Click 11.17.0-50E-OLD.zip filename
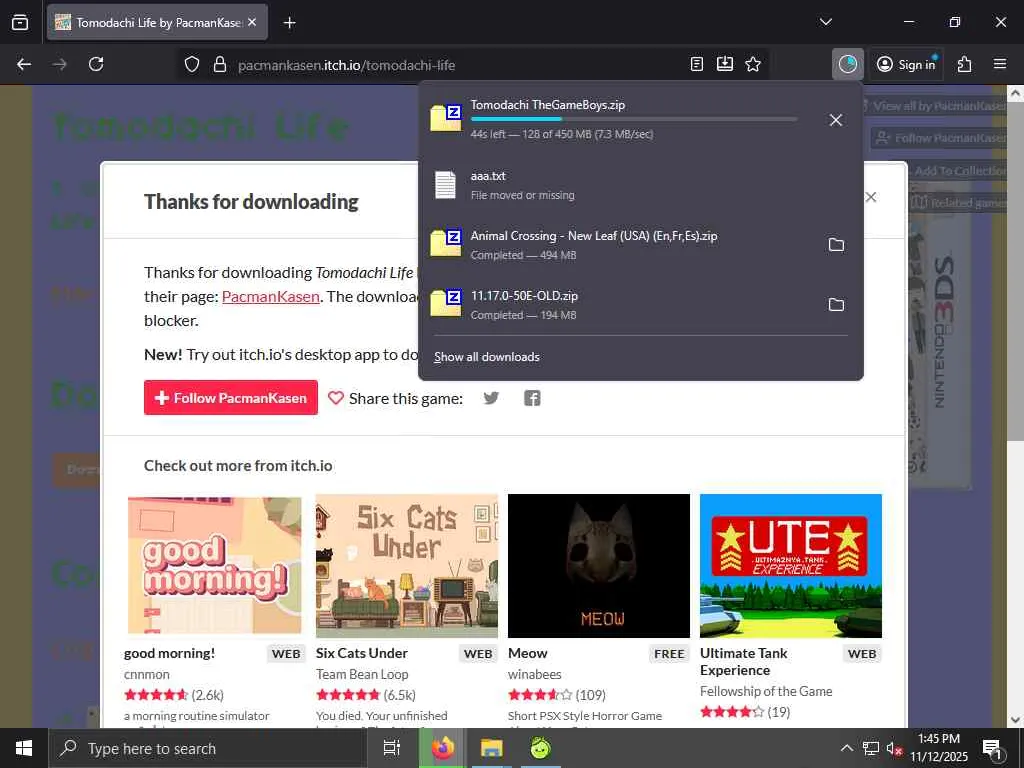Image resolution: width=1024 pixels, height=768 pixels. point(524,296)
